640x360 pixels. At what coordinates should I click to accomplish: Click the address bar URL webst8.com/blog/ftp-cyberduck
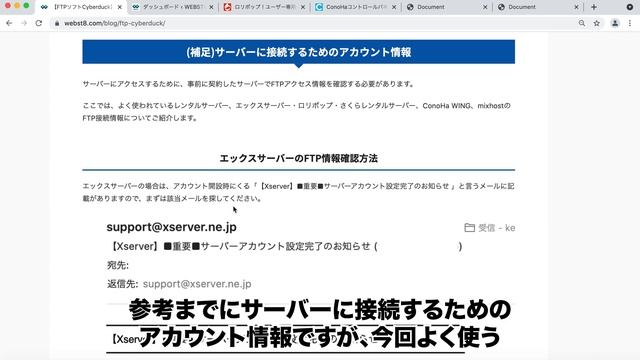coord(115,23)
